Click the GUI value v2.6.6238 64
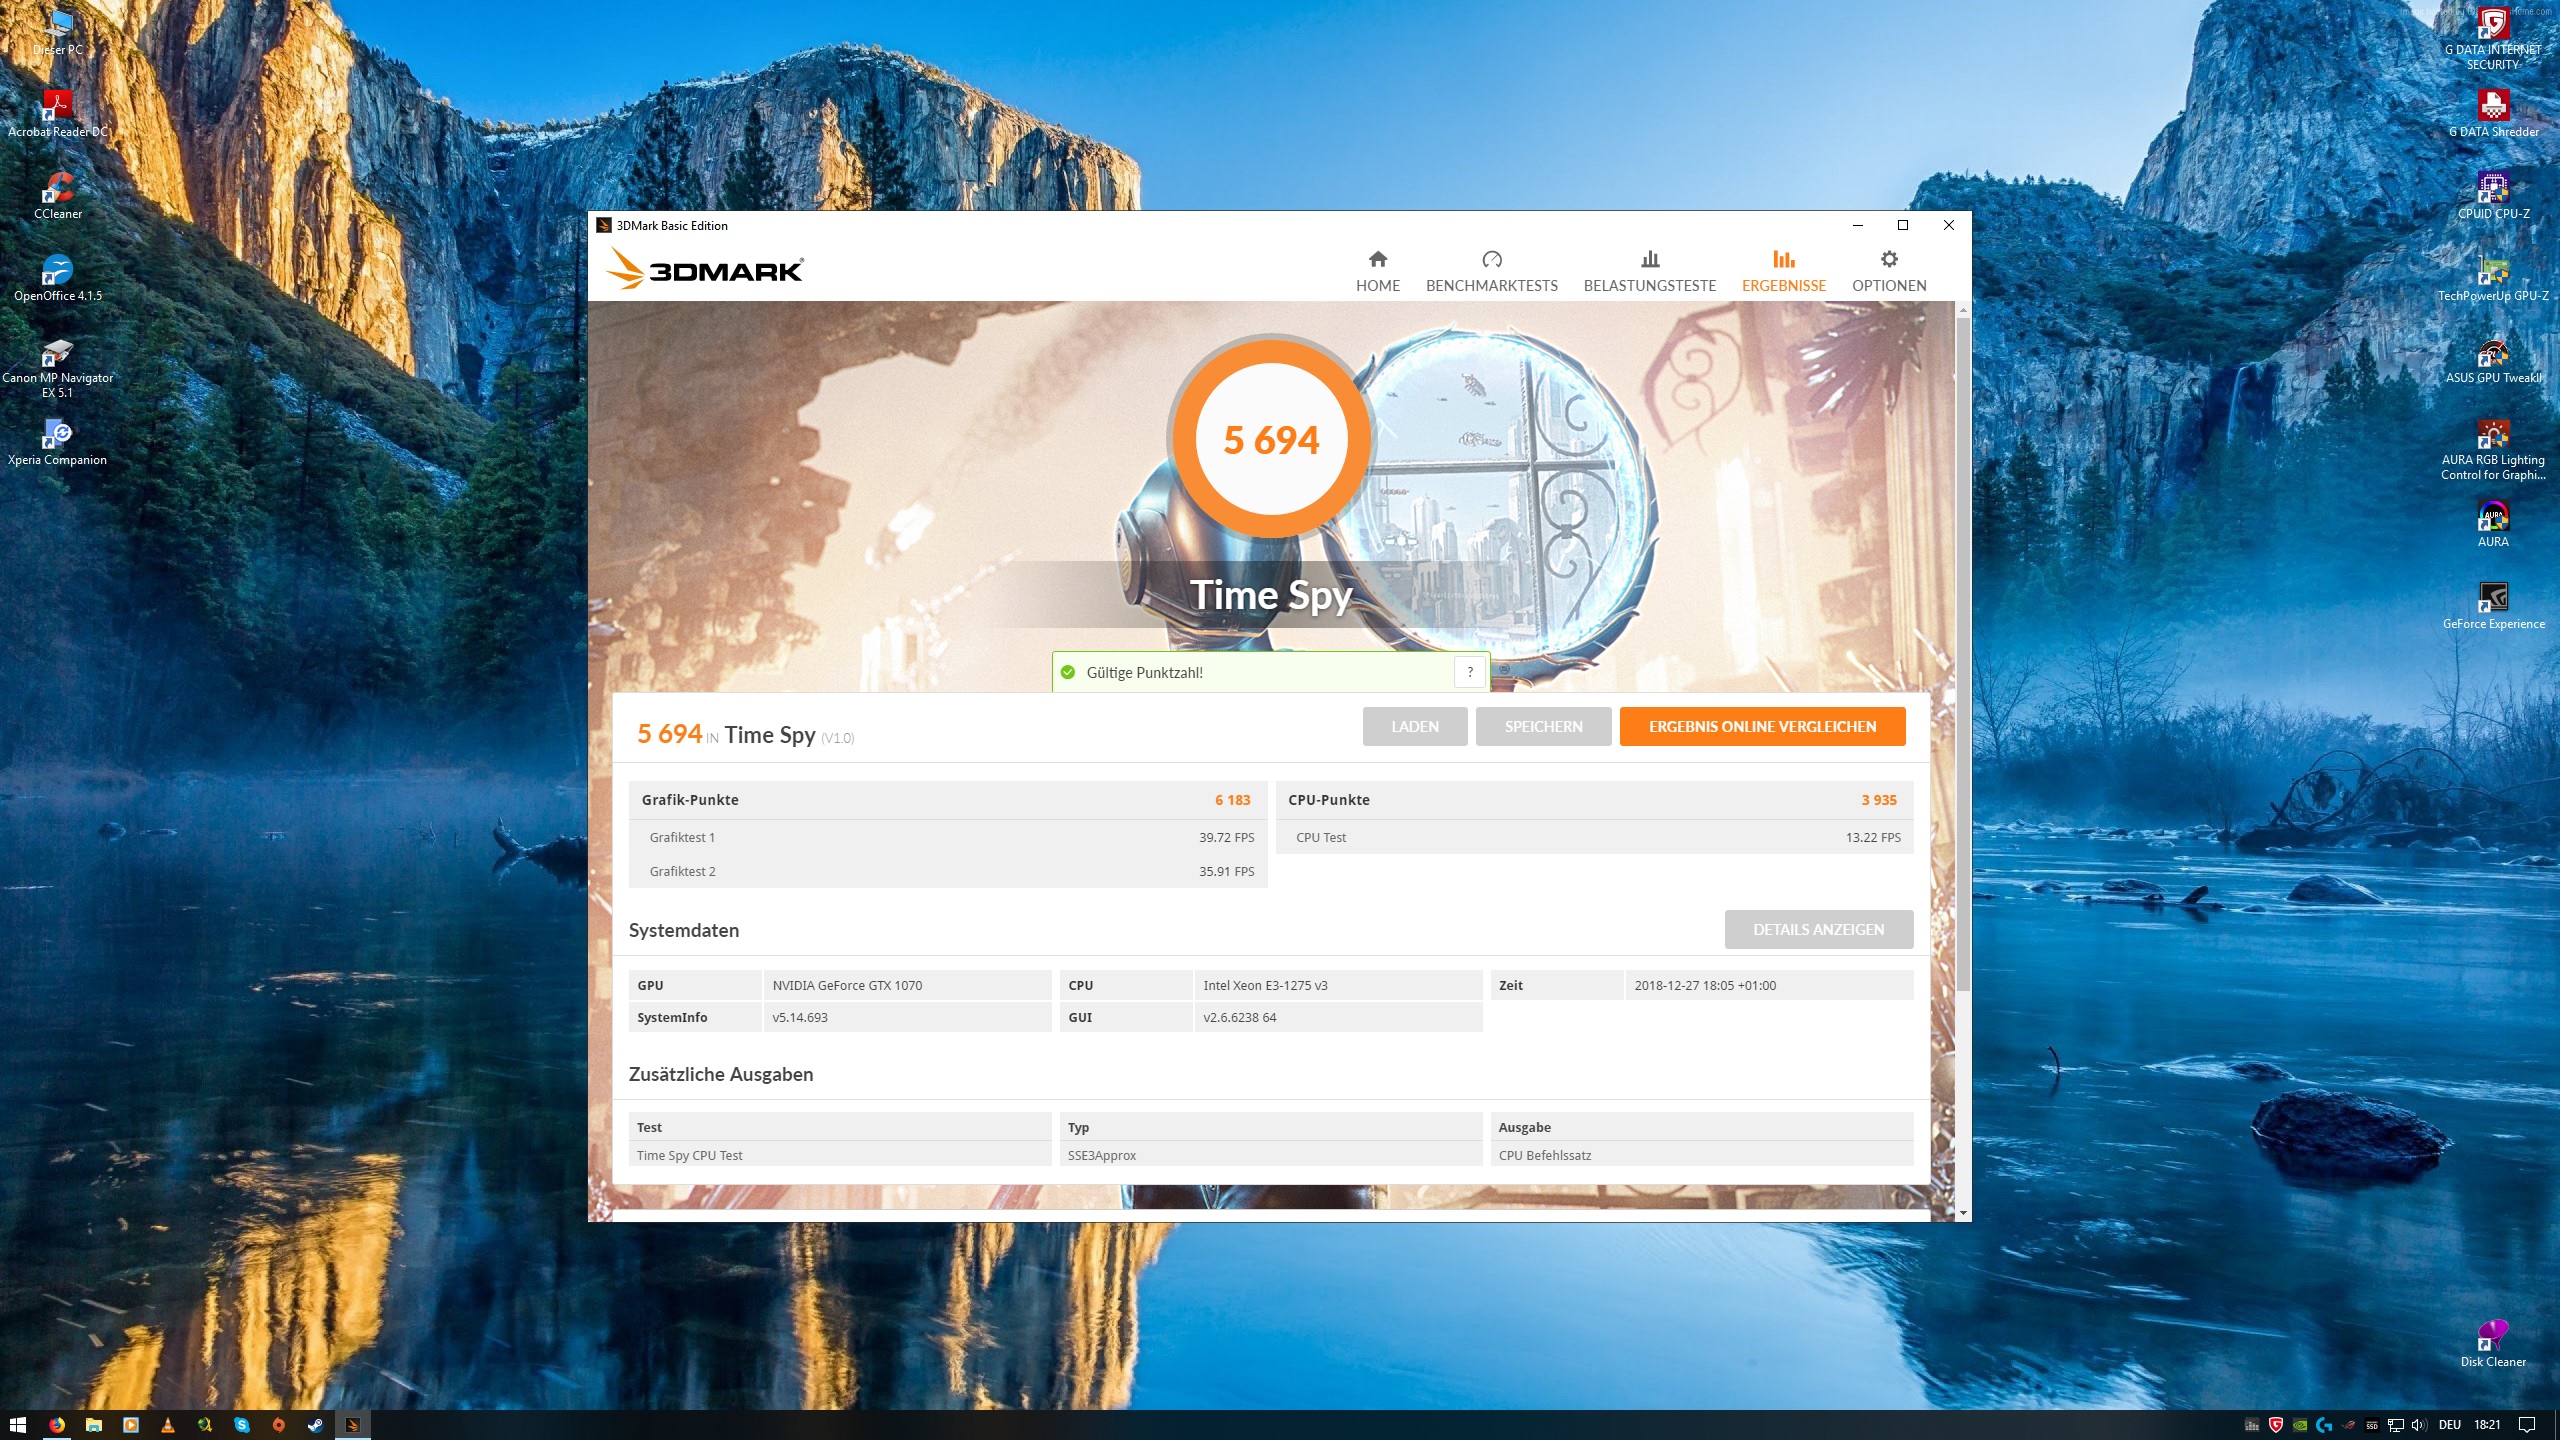This screenshot has width=2560, height=1440. pos(1240,1018)
